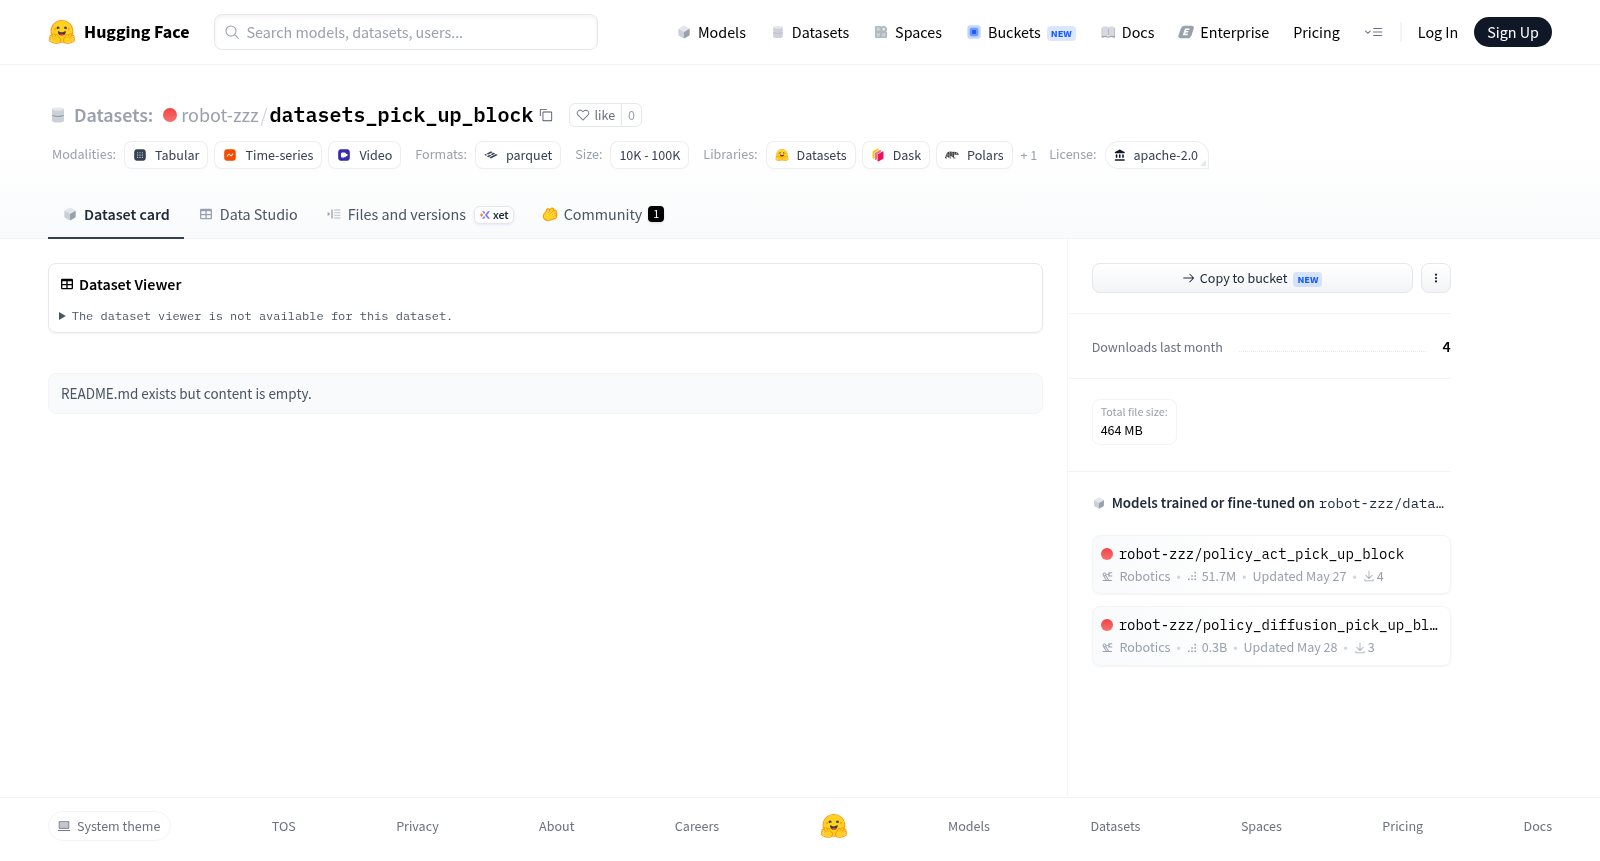Image resolution: width=1600 pixels, height=861 pixels.
Task: Open the Files and versions tab
Action: coord(420,214)
